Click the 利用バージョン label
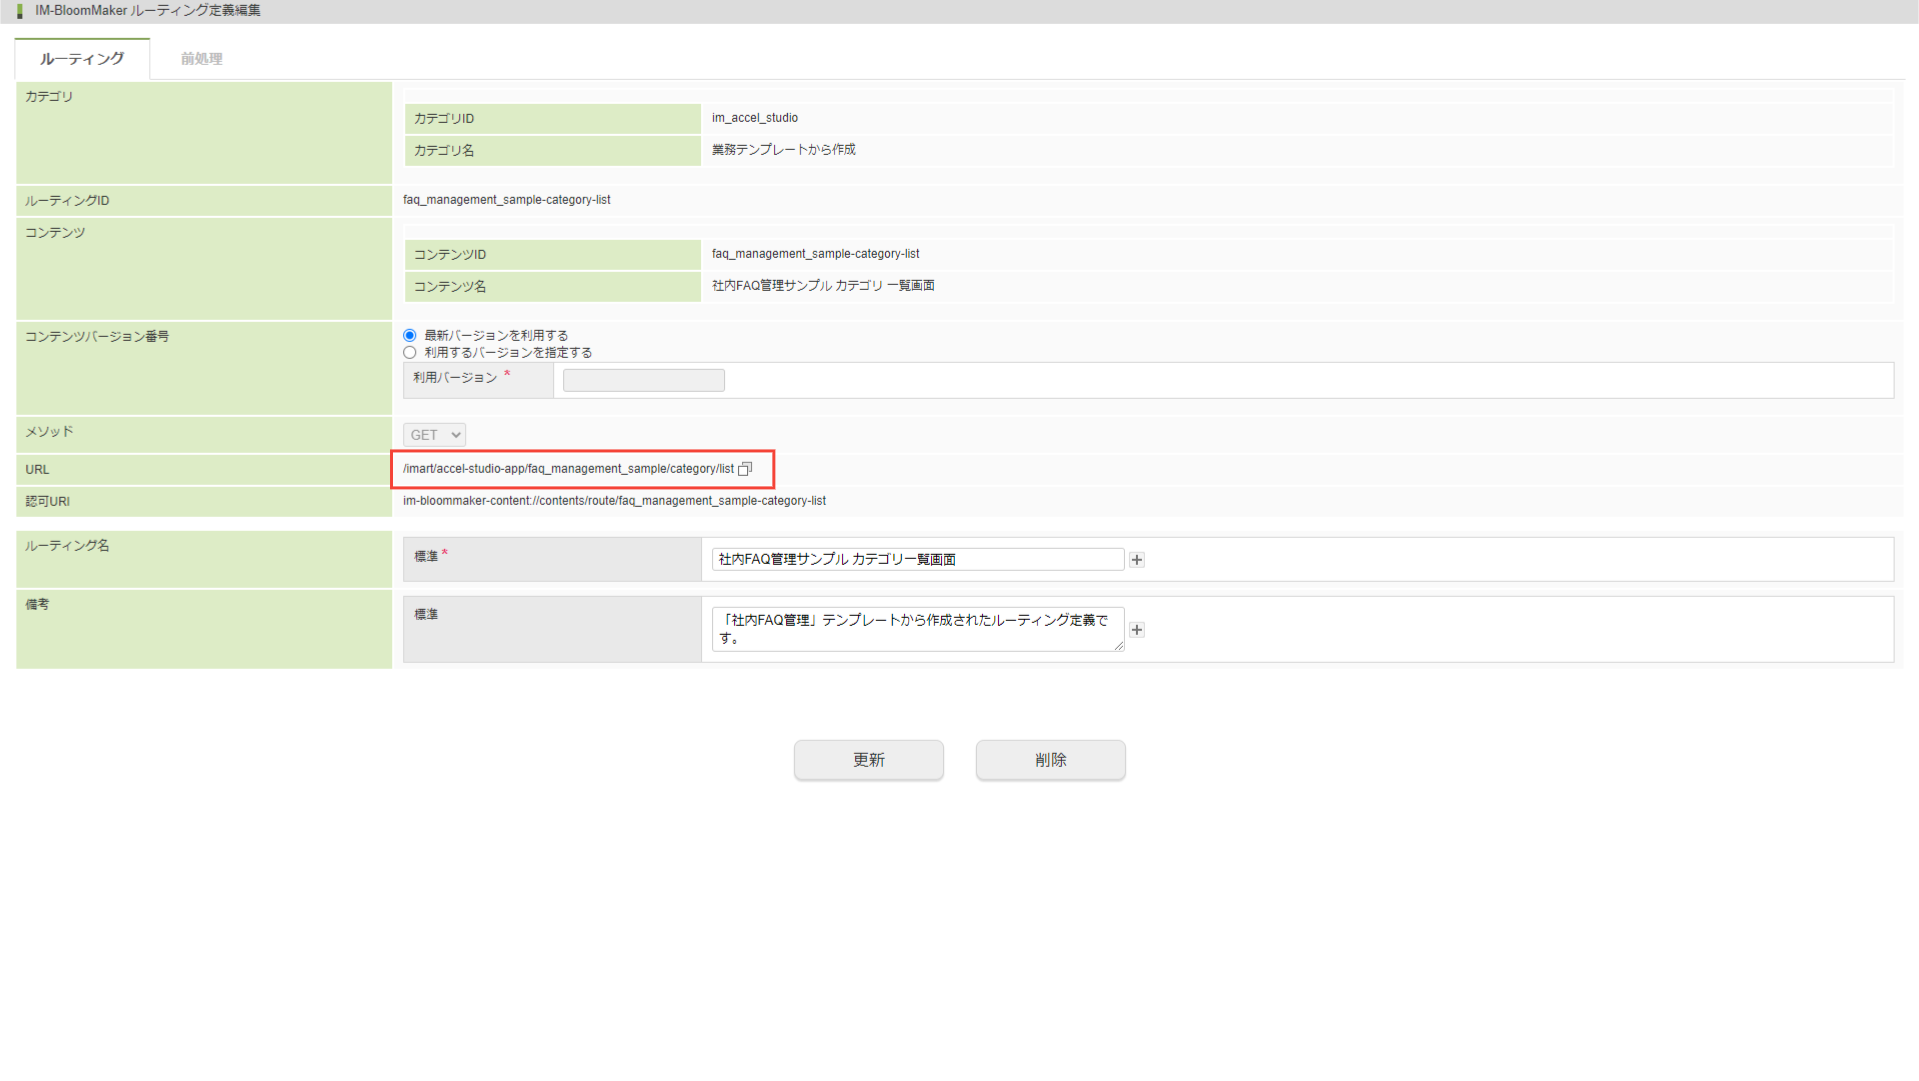 coord(455,378)
